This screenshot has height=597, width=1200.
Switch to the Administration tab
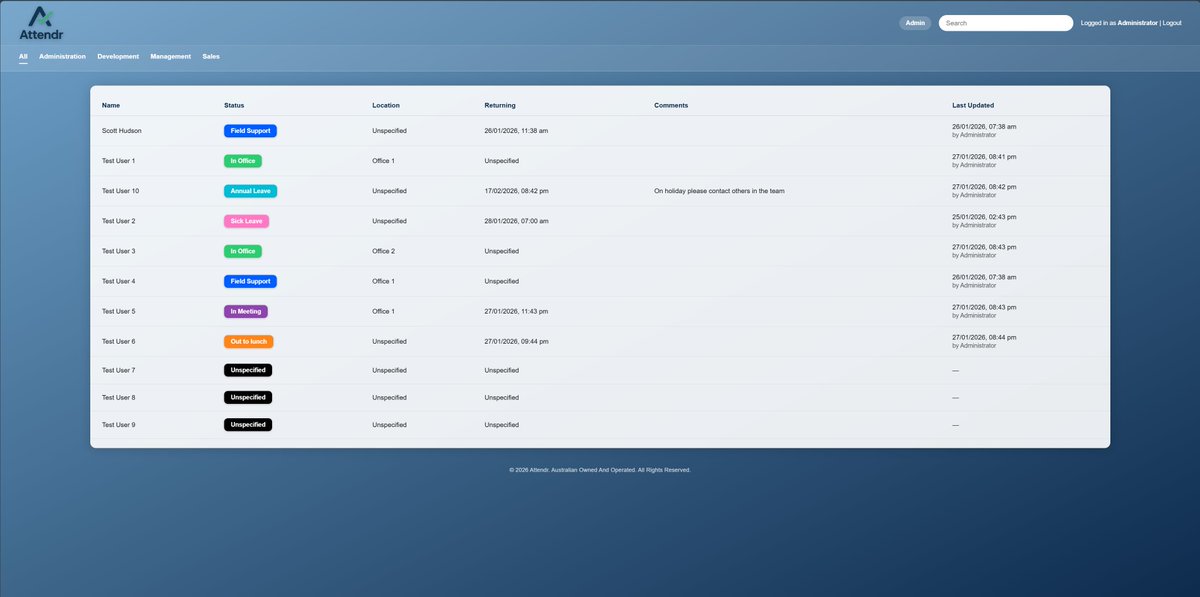click(62, 57)
